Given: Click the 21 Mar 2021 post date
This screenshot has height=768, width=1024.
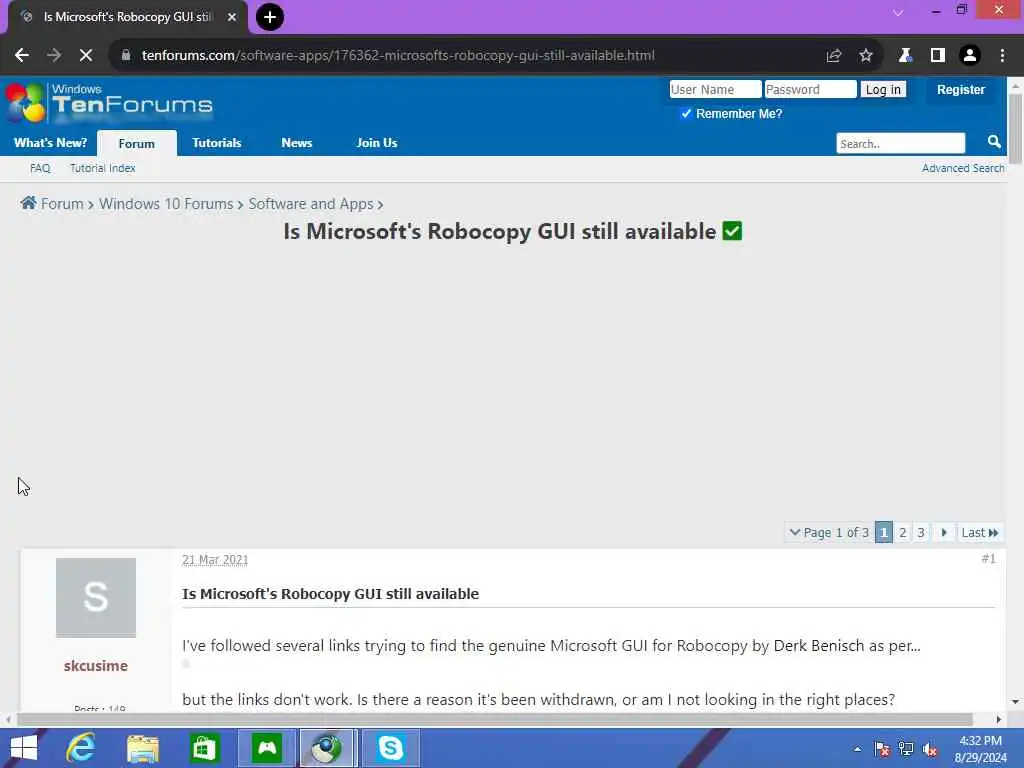Looking at the screenshot, I should point(215,560).
